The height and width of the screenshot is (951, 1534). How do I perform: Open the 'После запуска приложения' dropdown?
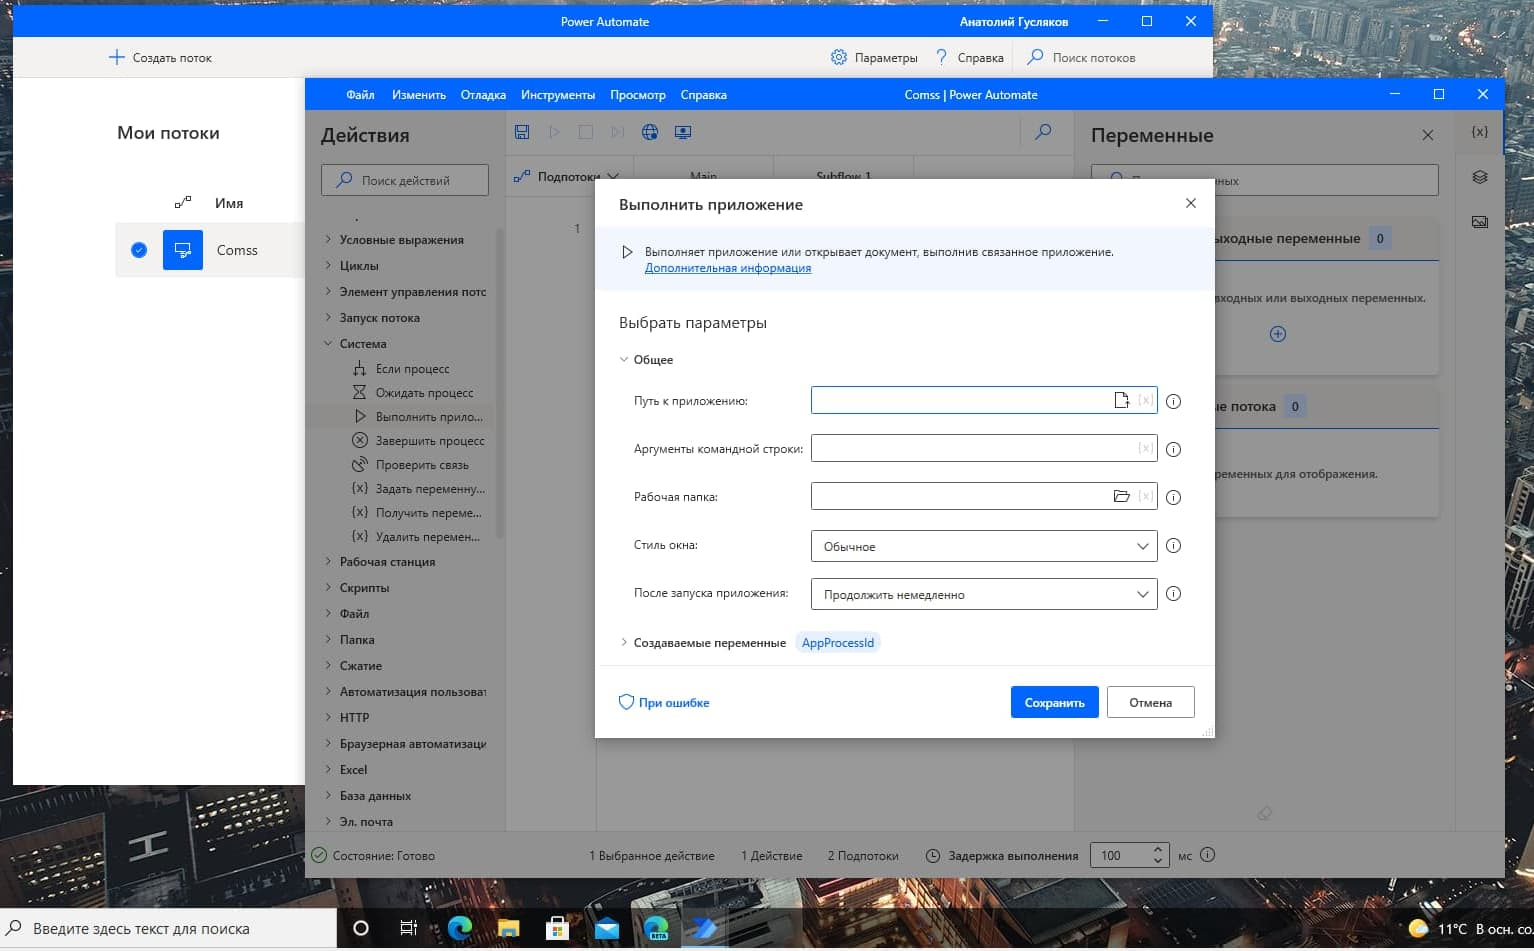983,594
